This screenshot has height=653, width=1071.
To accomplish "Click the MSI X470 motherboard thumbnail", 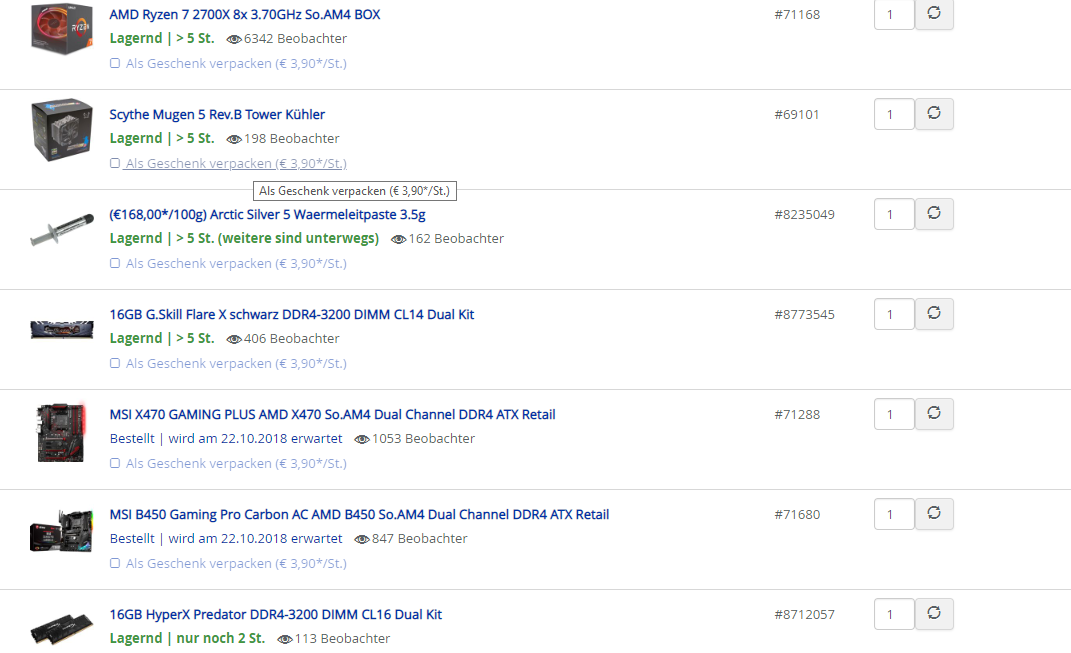I will pos(61,432).
